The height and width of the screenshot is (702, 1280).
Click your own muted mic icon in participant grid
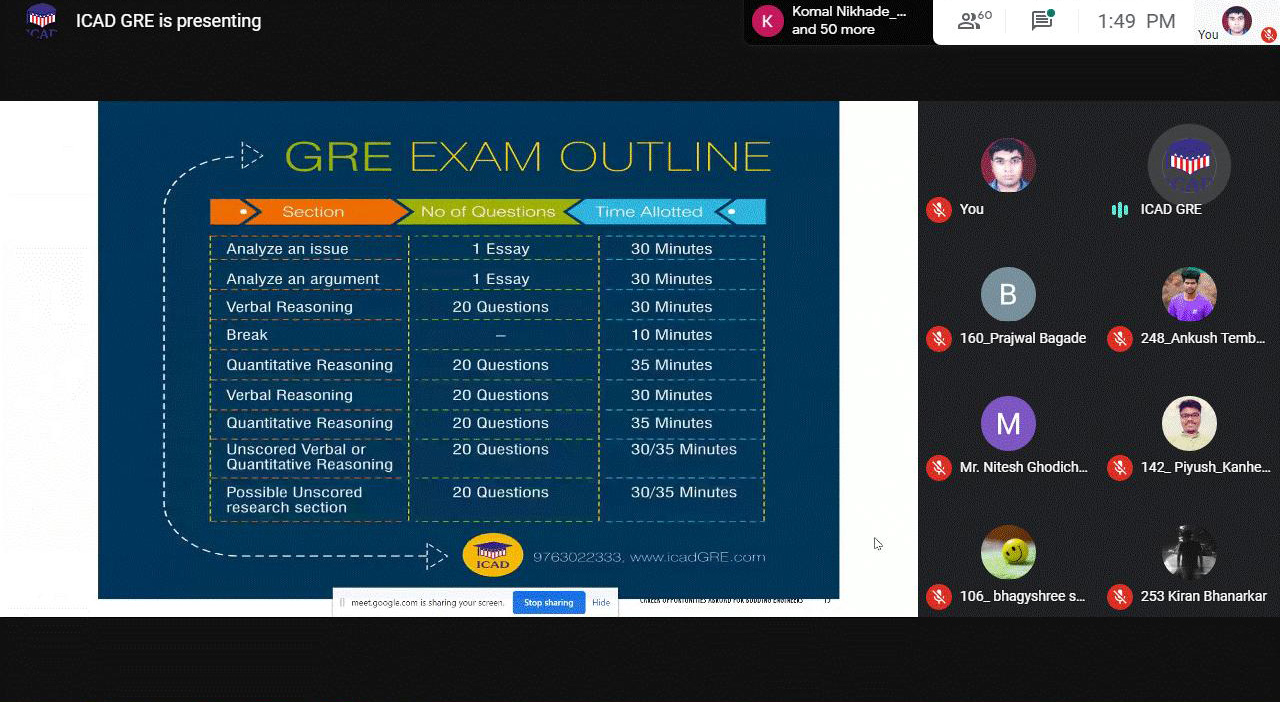[x=938, y=210]
